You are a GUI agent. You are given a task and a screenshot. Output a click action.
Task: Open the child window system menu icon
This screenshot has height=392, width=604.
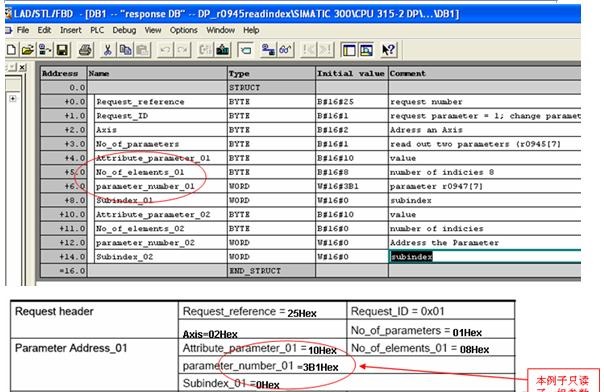[x=8, y=30]
